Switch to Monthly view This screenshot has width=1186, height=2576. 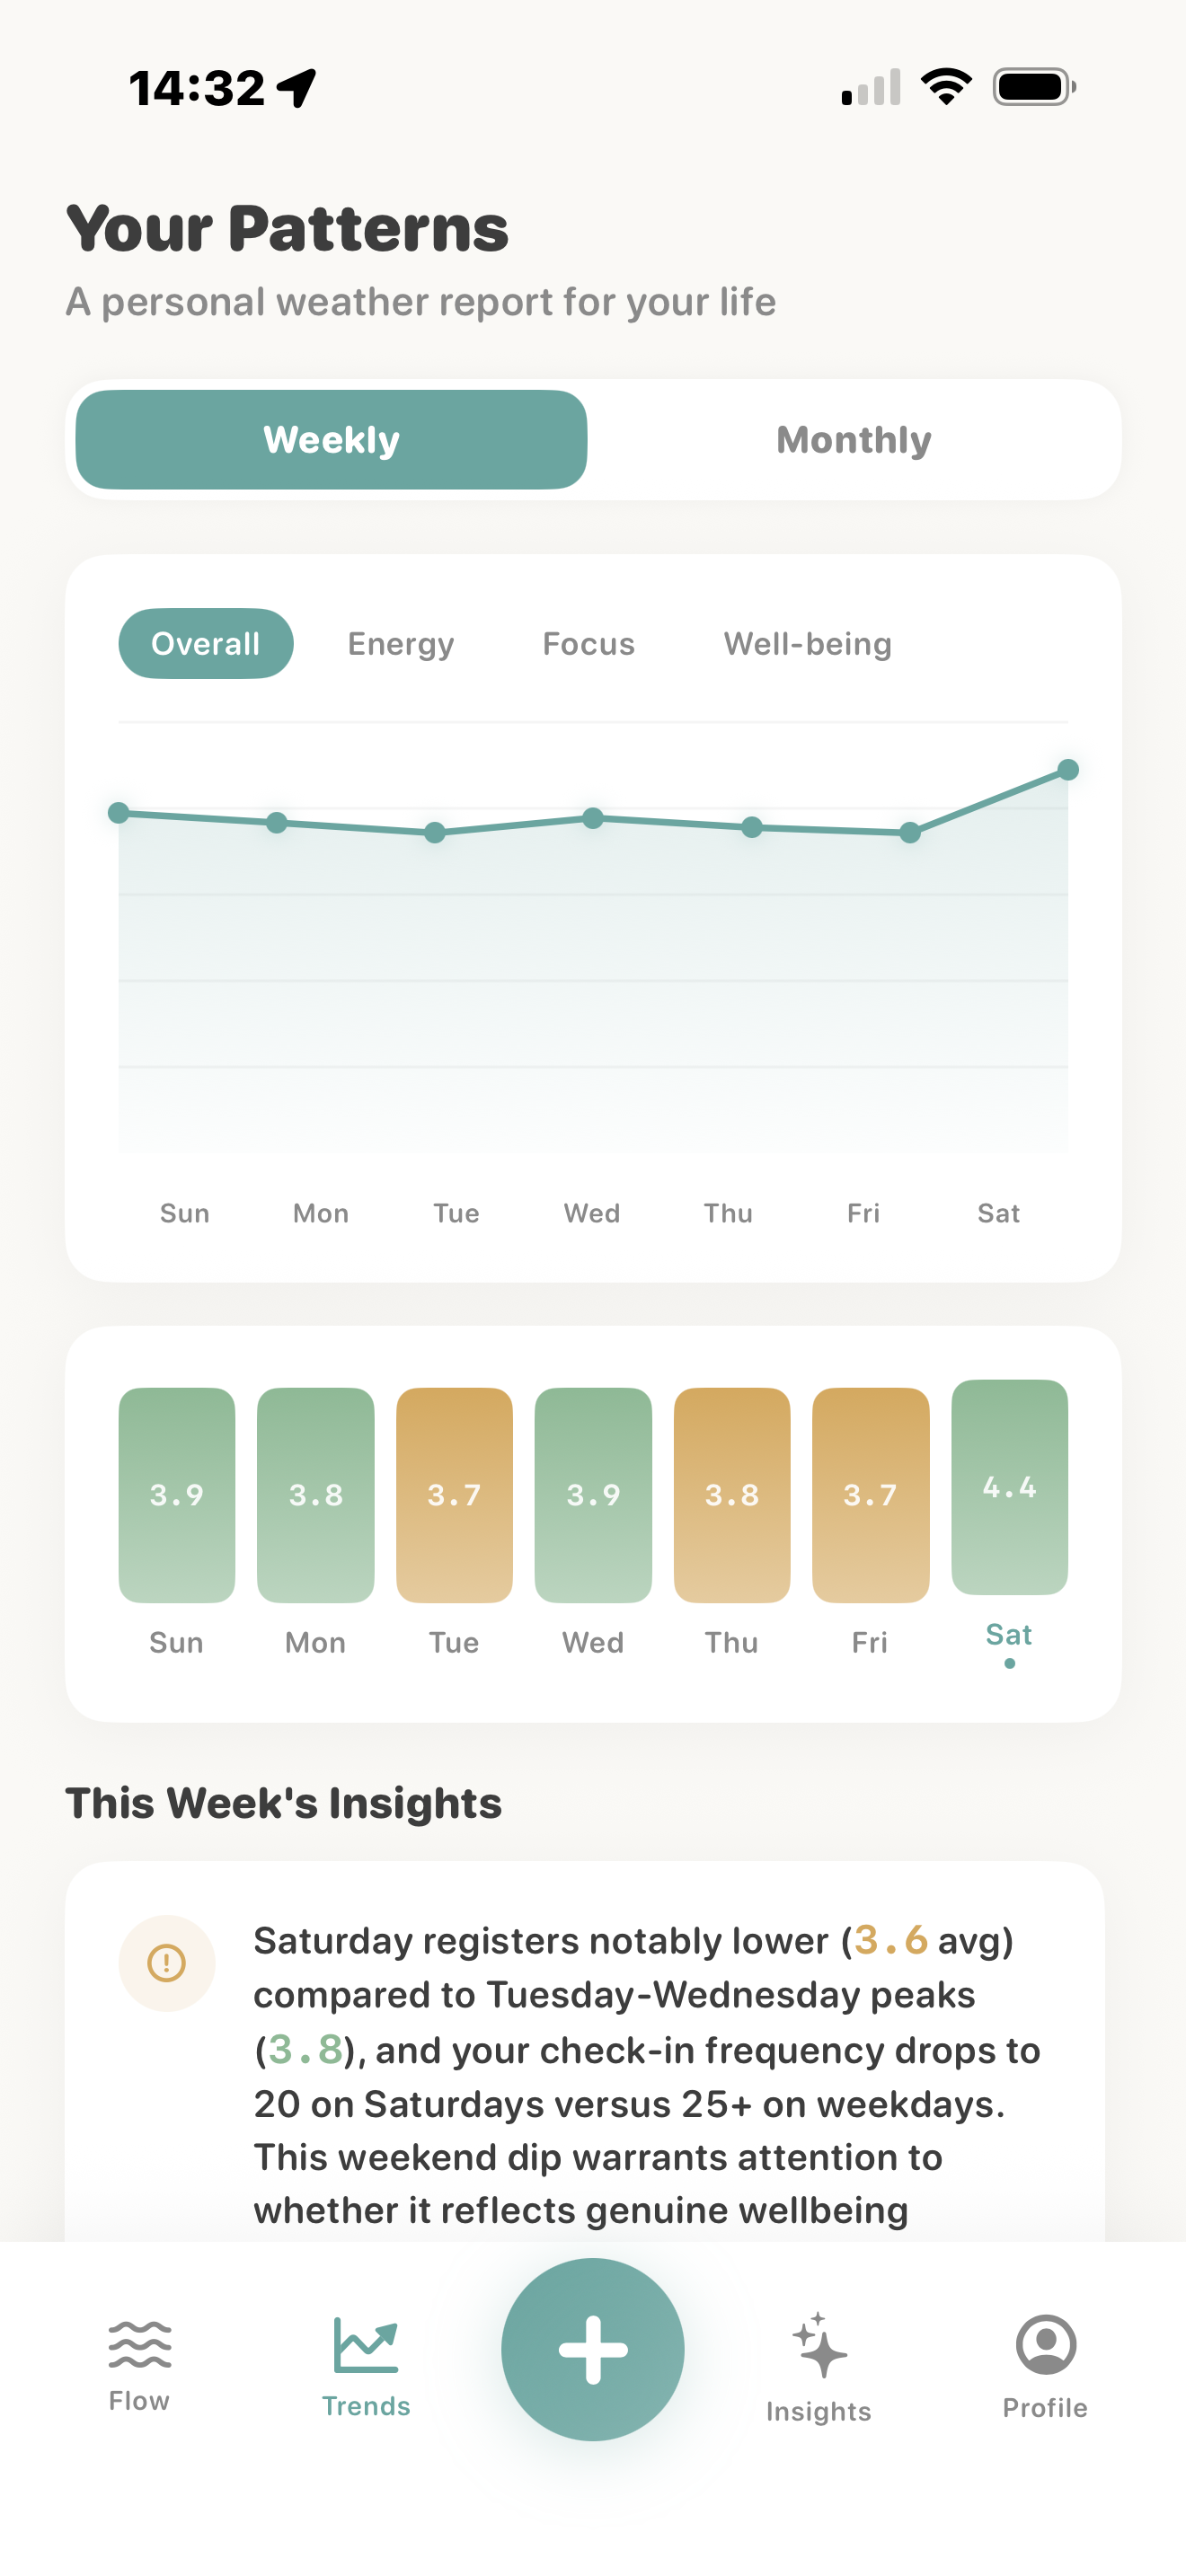click(854, 440)
